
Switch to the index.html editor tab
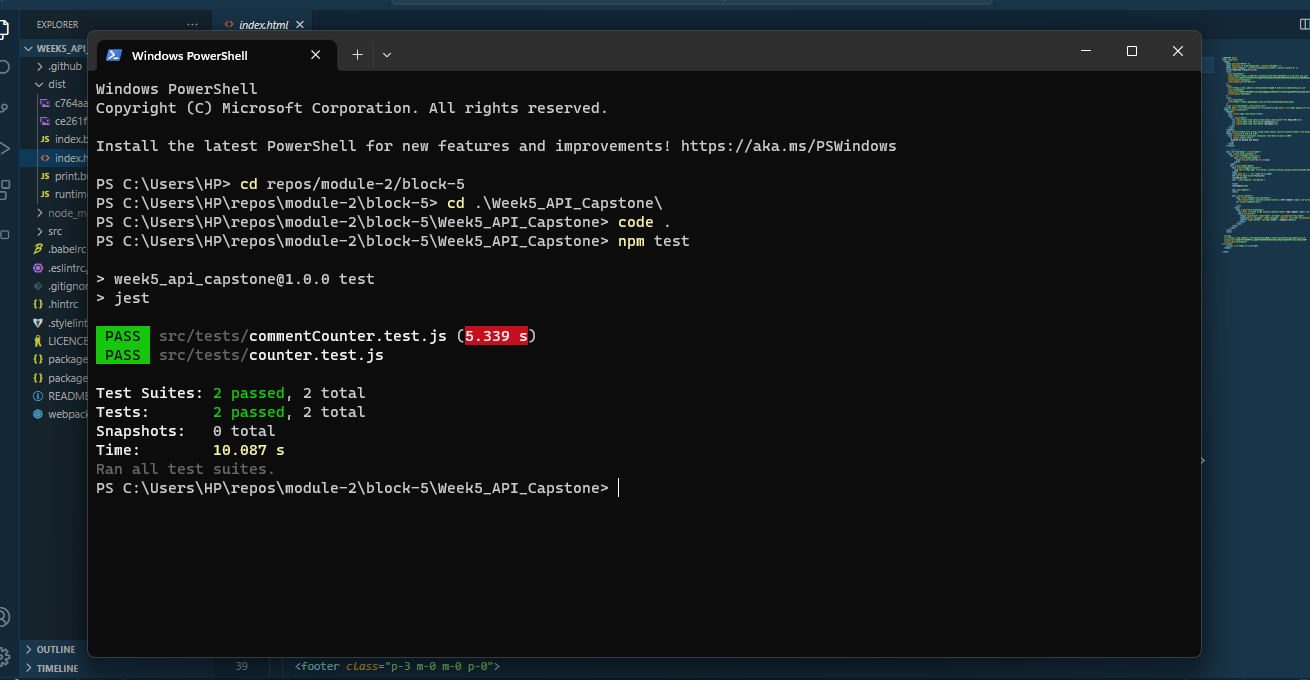264,22
